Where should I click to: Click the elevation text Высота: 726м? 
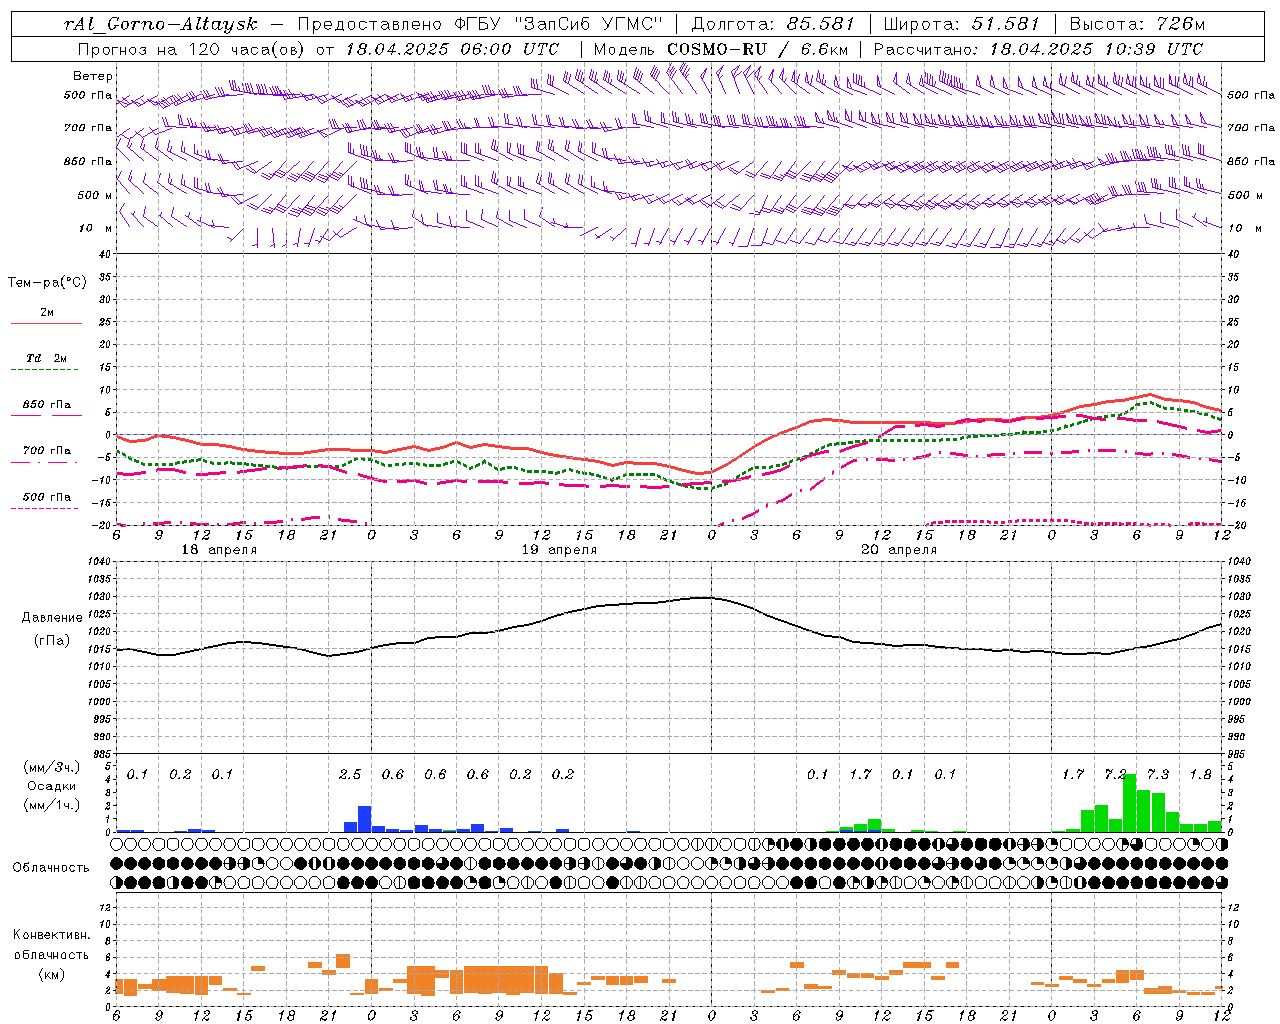click(x=1137, y=23)
